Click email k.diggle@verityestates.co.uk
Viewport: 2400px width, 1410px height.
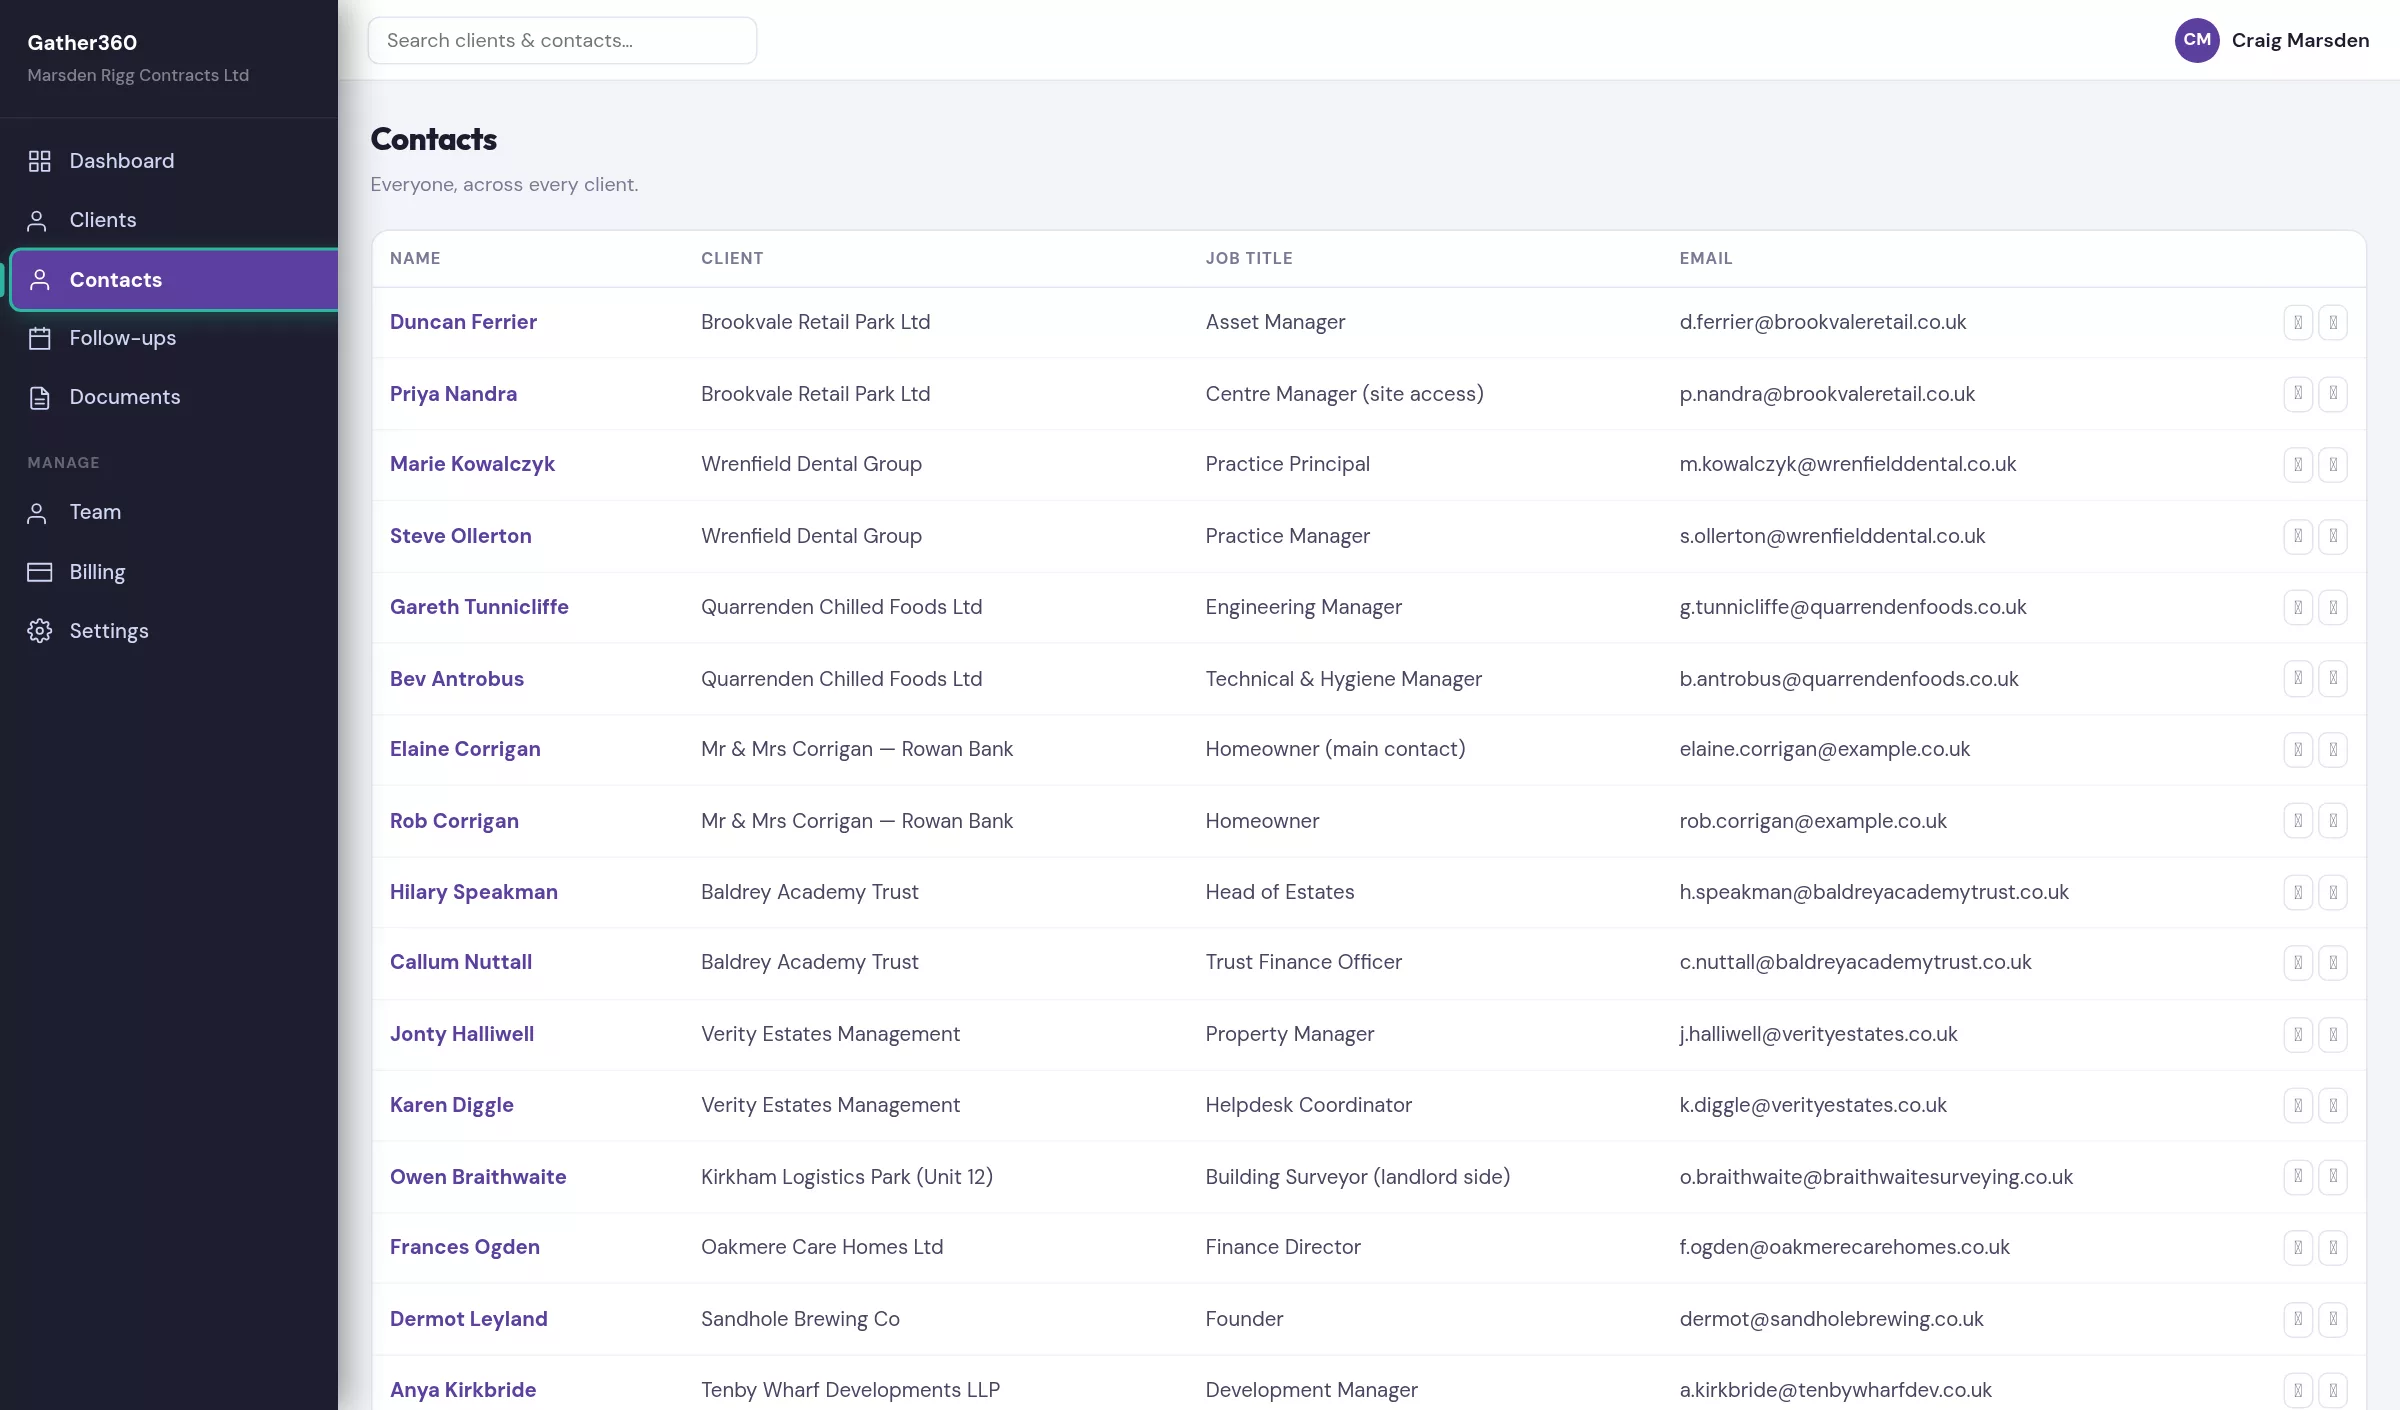(1813, 1105)
